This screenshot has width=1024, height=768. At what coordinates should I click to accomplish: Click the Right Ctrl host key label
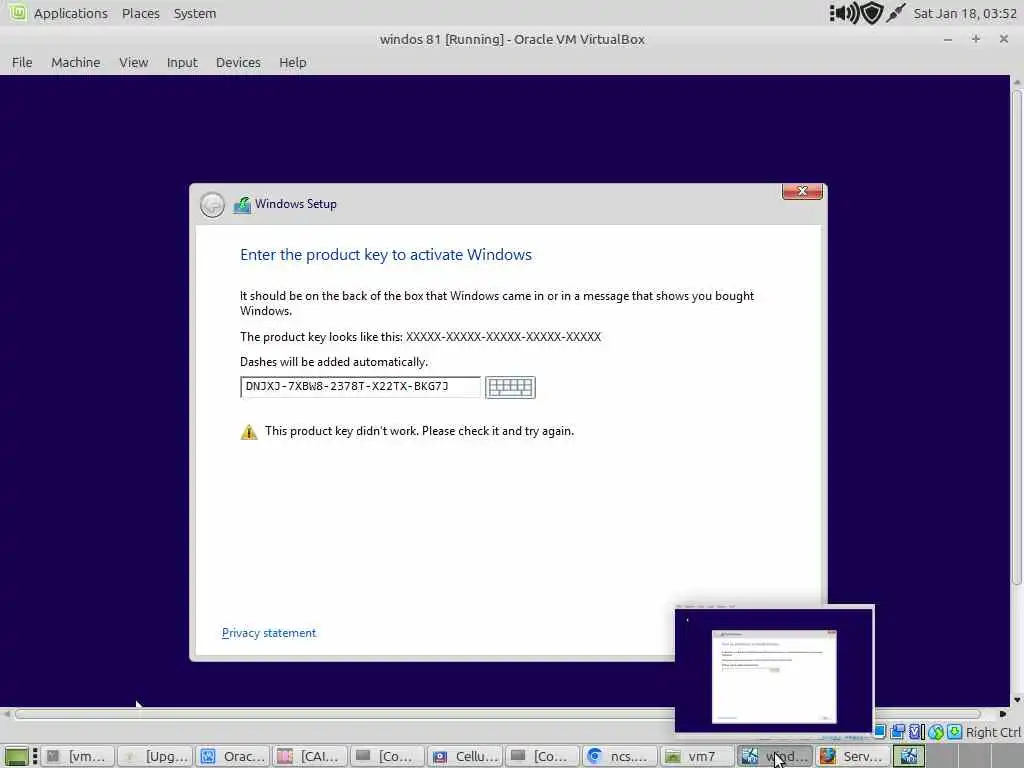point(993,732)
